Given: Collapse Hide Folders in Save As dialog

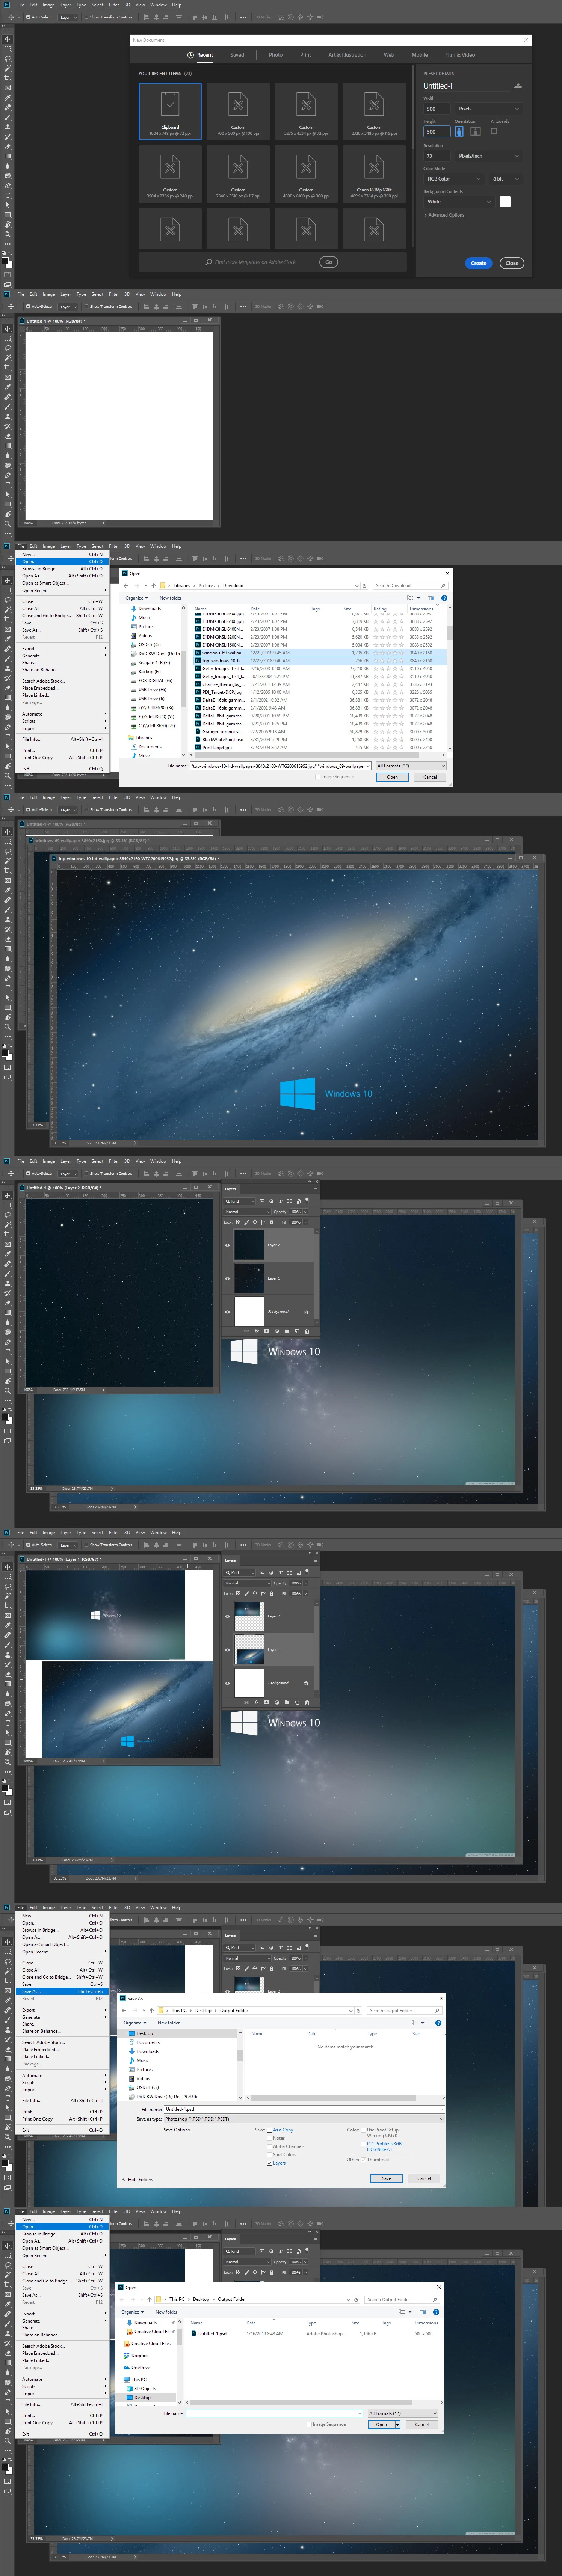Looking at the screenshot, I should point(137,2179).
